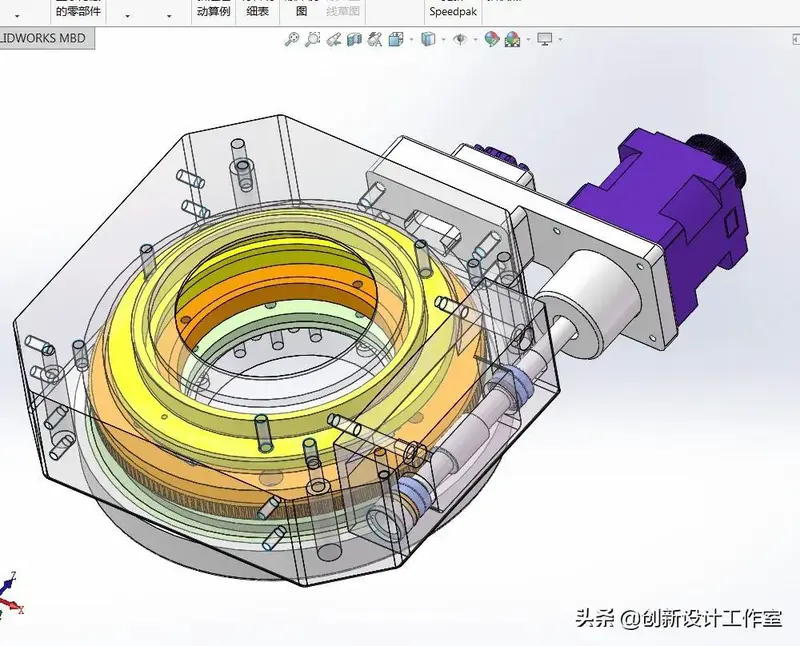Select the Zoom to Area tool
Viewport: 800px width, 646px height.
click(312, 39)
